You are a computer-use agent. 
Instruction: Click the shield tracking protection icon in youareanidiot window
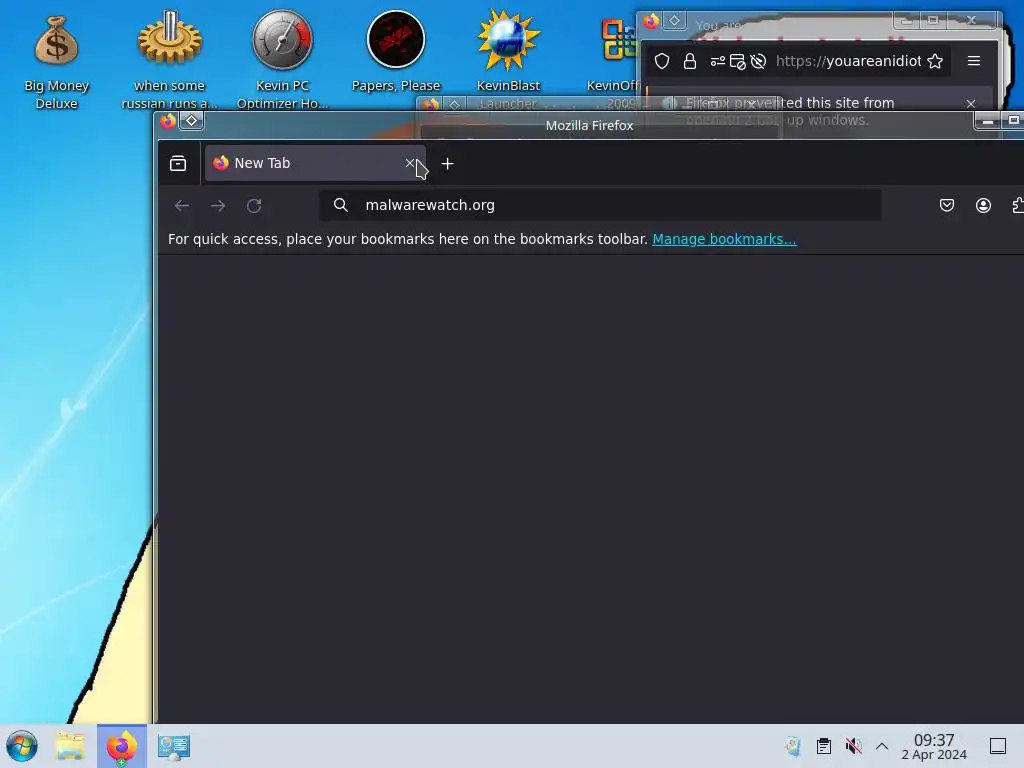662,61
